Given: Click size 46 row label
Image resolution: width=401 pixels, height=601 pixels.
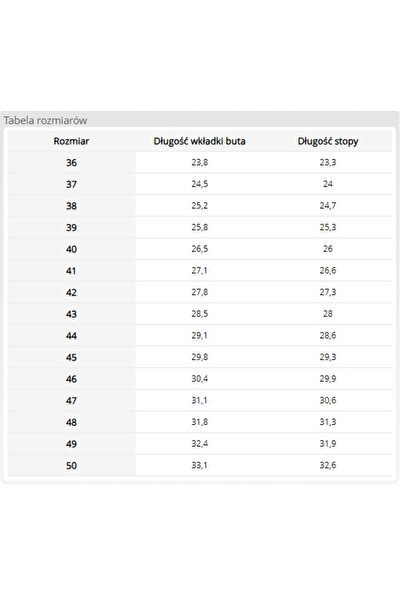Looking at the screenshot, I should tap(71, 379).
